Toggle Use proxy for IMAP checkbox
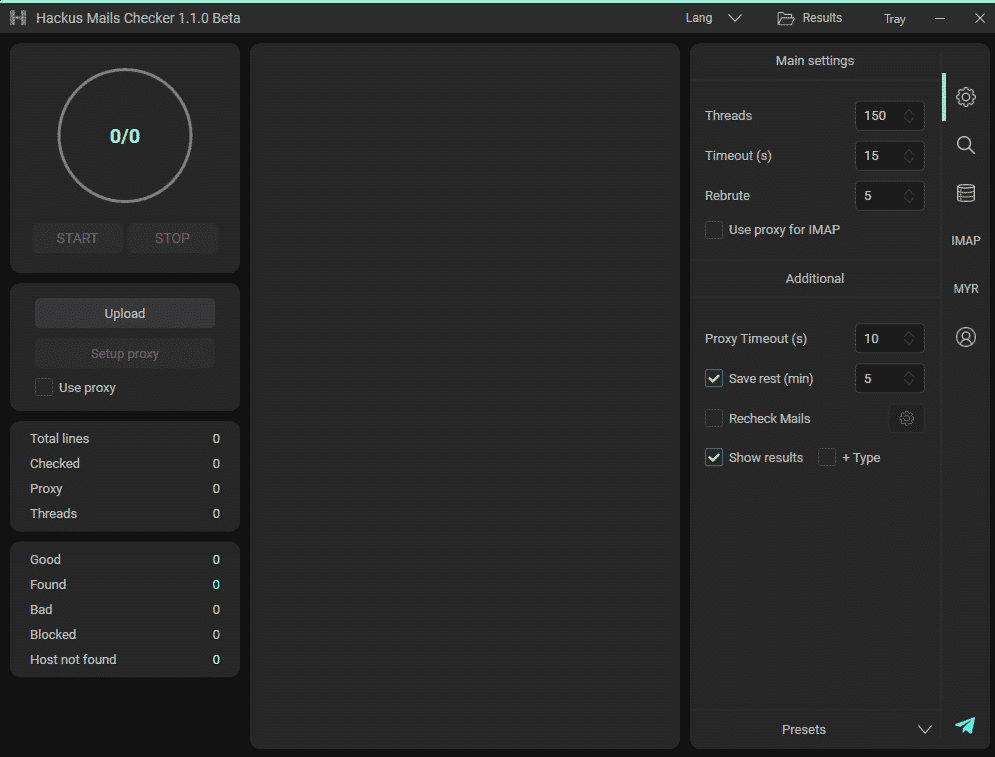The height and width of the screenshot is (757, 995). pos(714,230)
